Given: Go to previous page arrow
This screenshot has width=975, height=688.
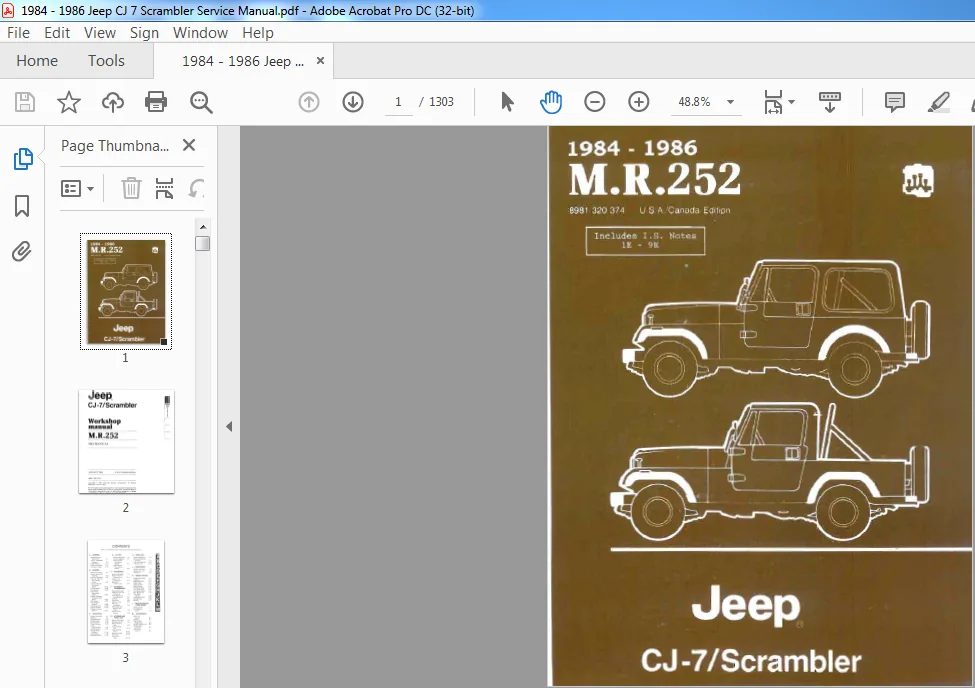Looking at the screenshot, I should 308,102.
